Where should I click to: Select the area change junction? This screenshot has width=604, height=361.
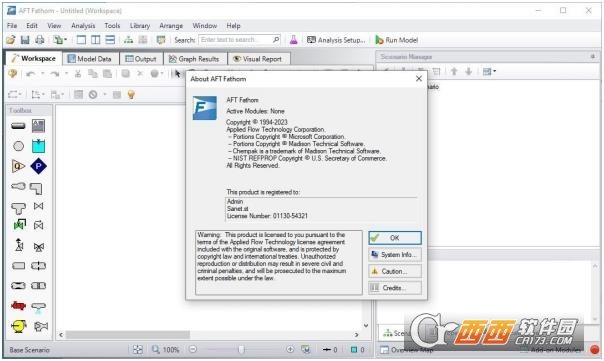18,186
